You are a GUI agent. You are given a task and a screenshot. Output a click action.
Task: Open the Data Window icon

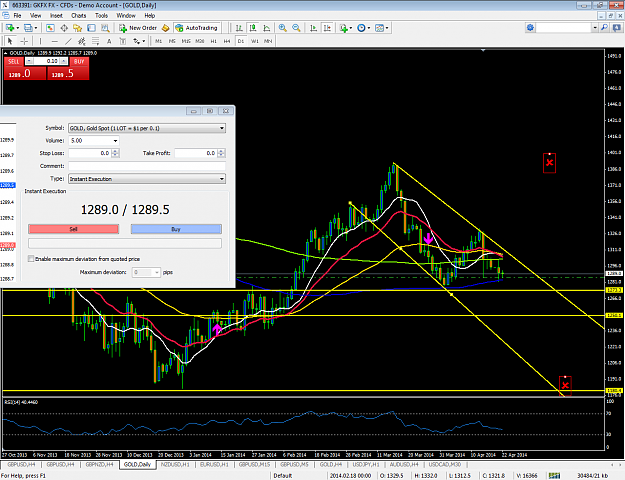click(64, 28)
